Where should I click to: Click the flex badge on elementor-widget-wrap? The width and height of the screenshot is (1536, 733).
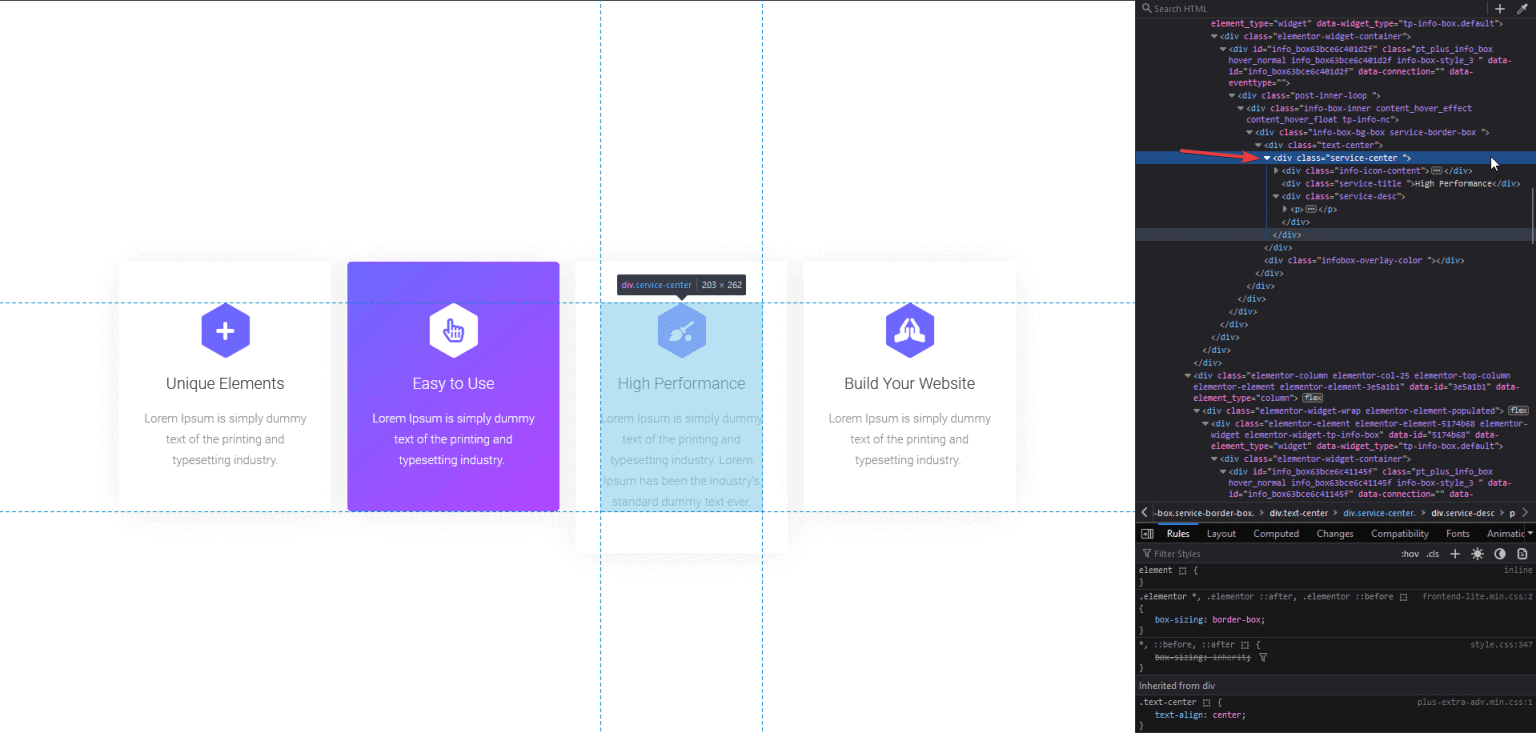[x=1518, y=411]
